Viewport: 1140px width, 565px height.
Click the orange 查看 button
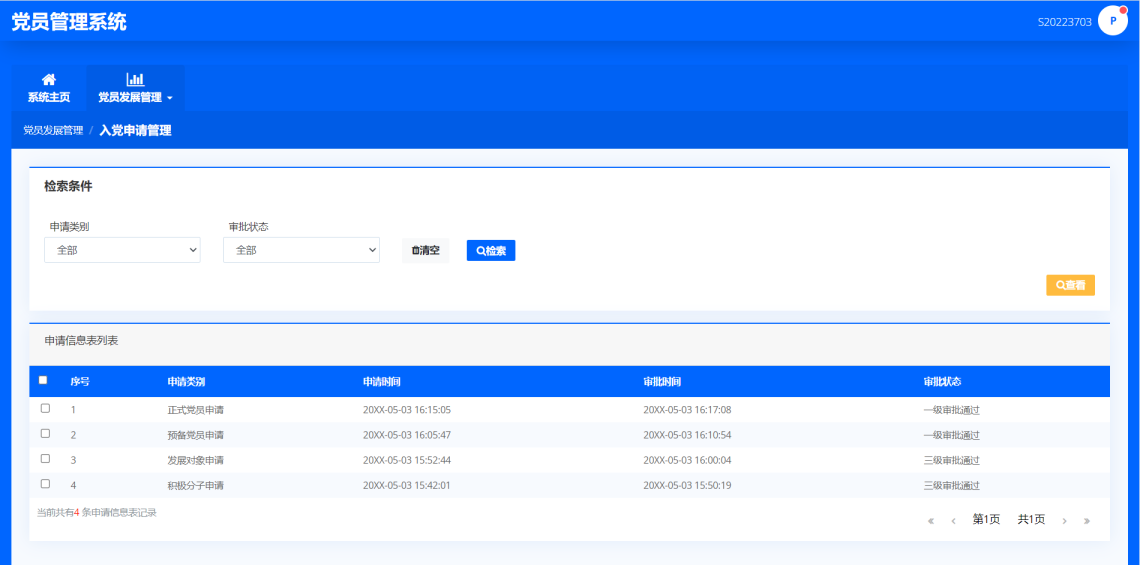click(x=1070, y=286)
